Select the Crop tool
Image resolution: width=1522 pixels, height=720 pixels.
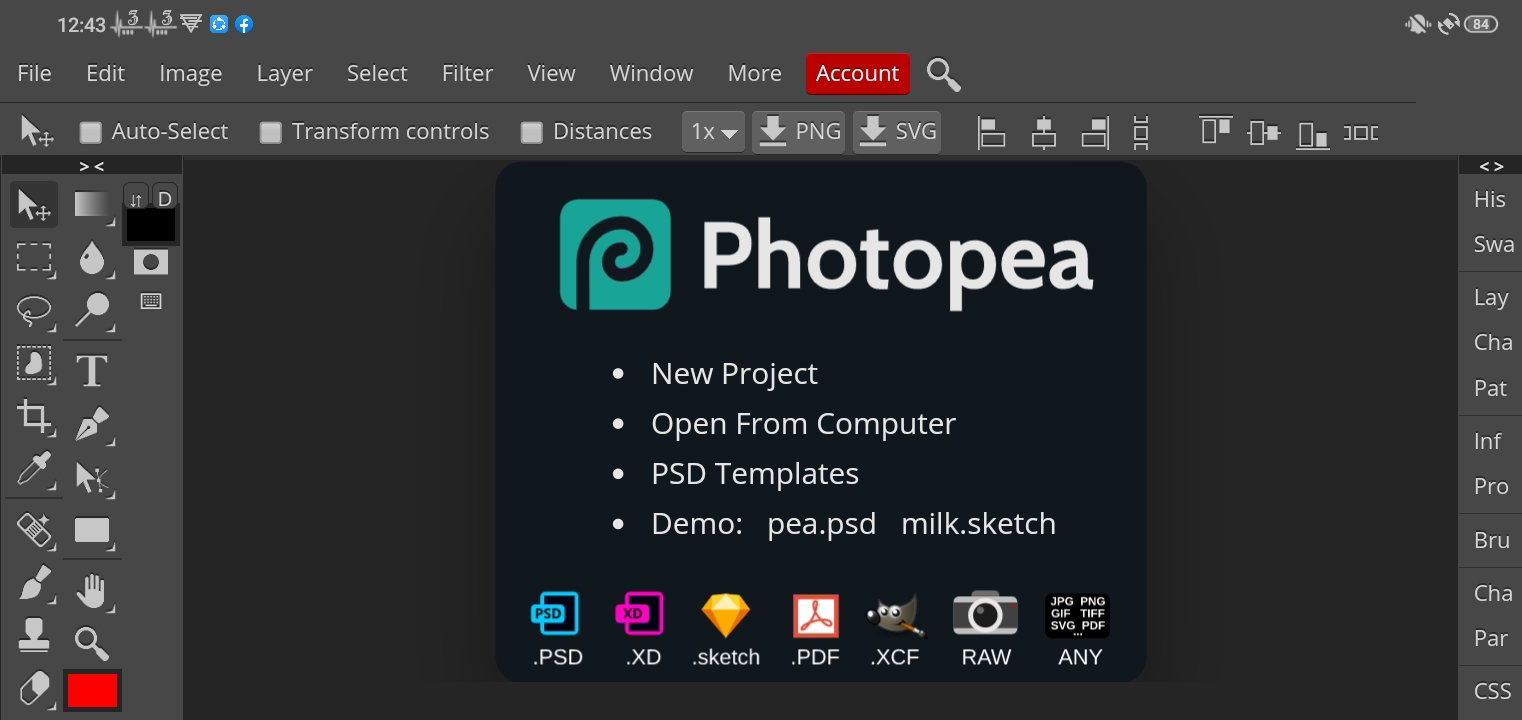[34, 417]
